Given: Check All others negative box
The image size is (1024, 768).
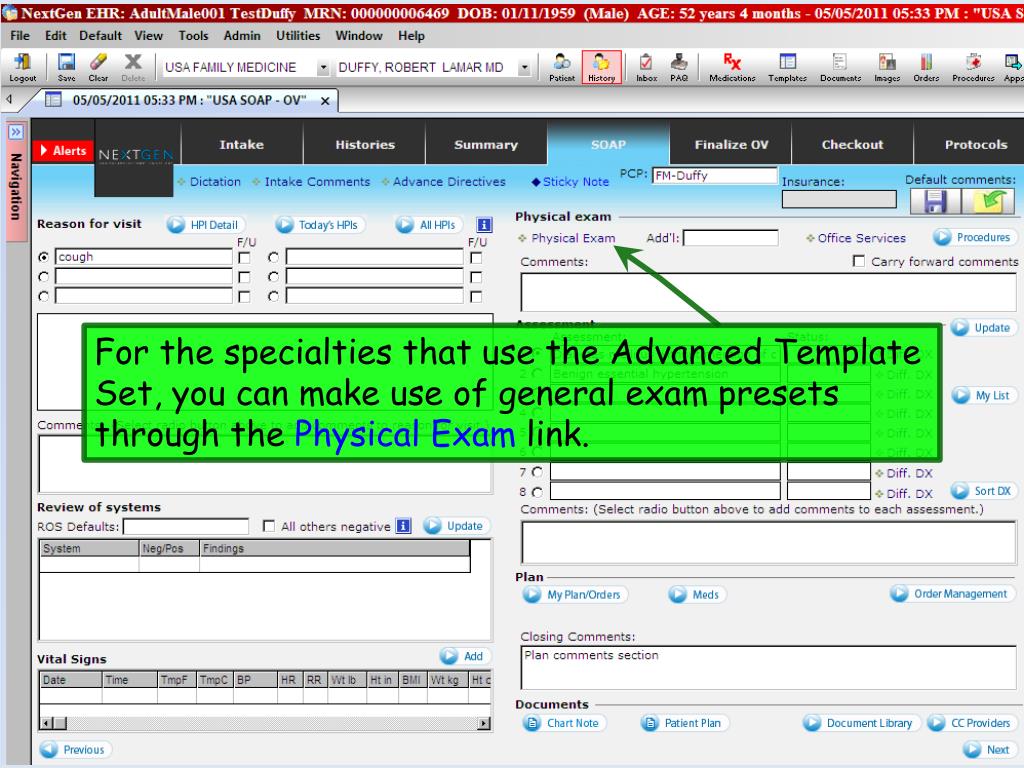Looking at the screenshot, I should [x=268, y=526].
